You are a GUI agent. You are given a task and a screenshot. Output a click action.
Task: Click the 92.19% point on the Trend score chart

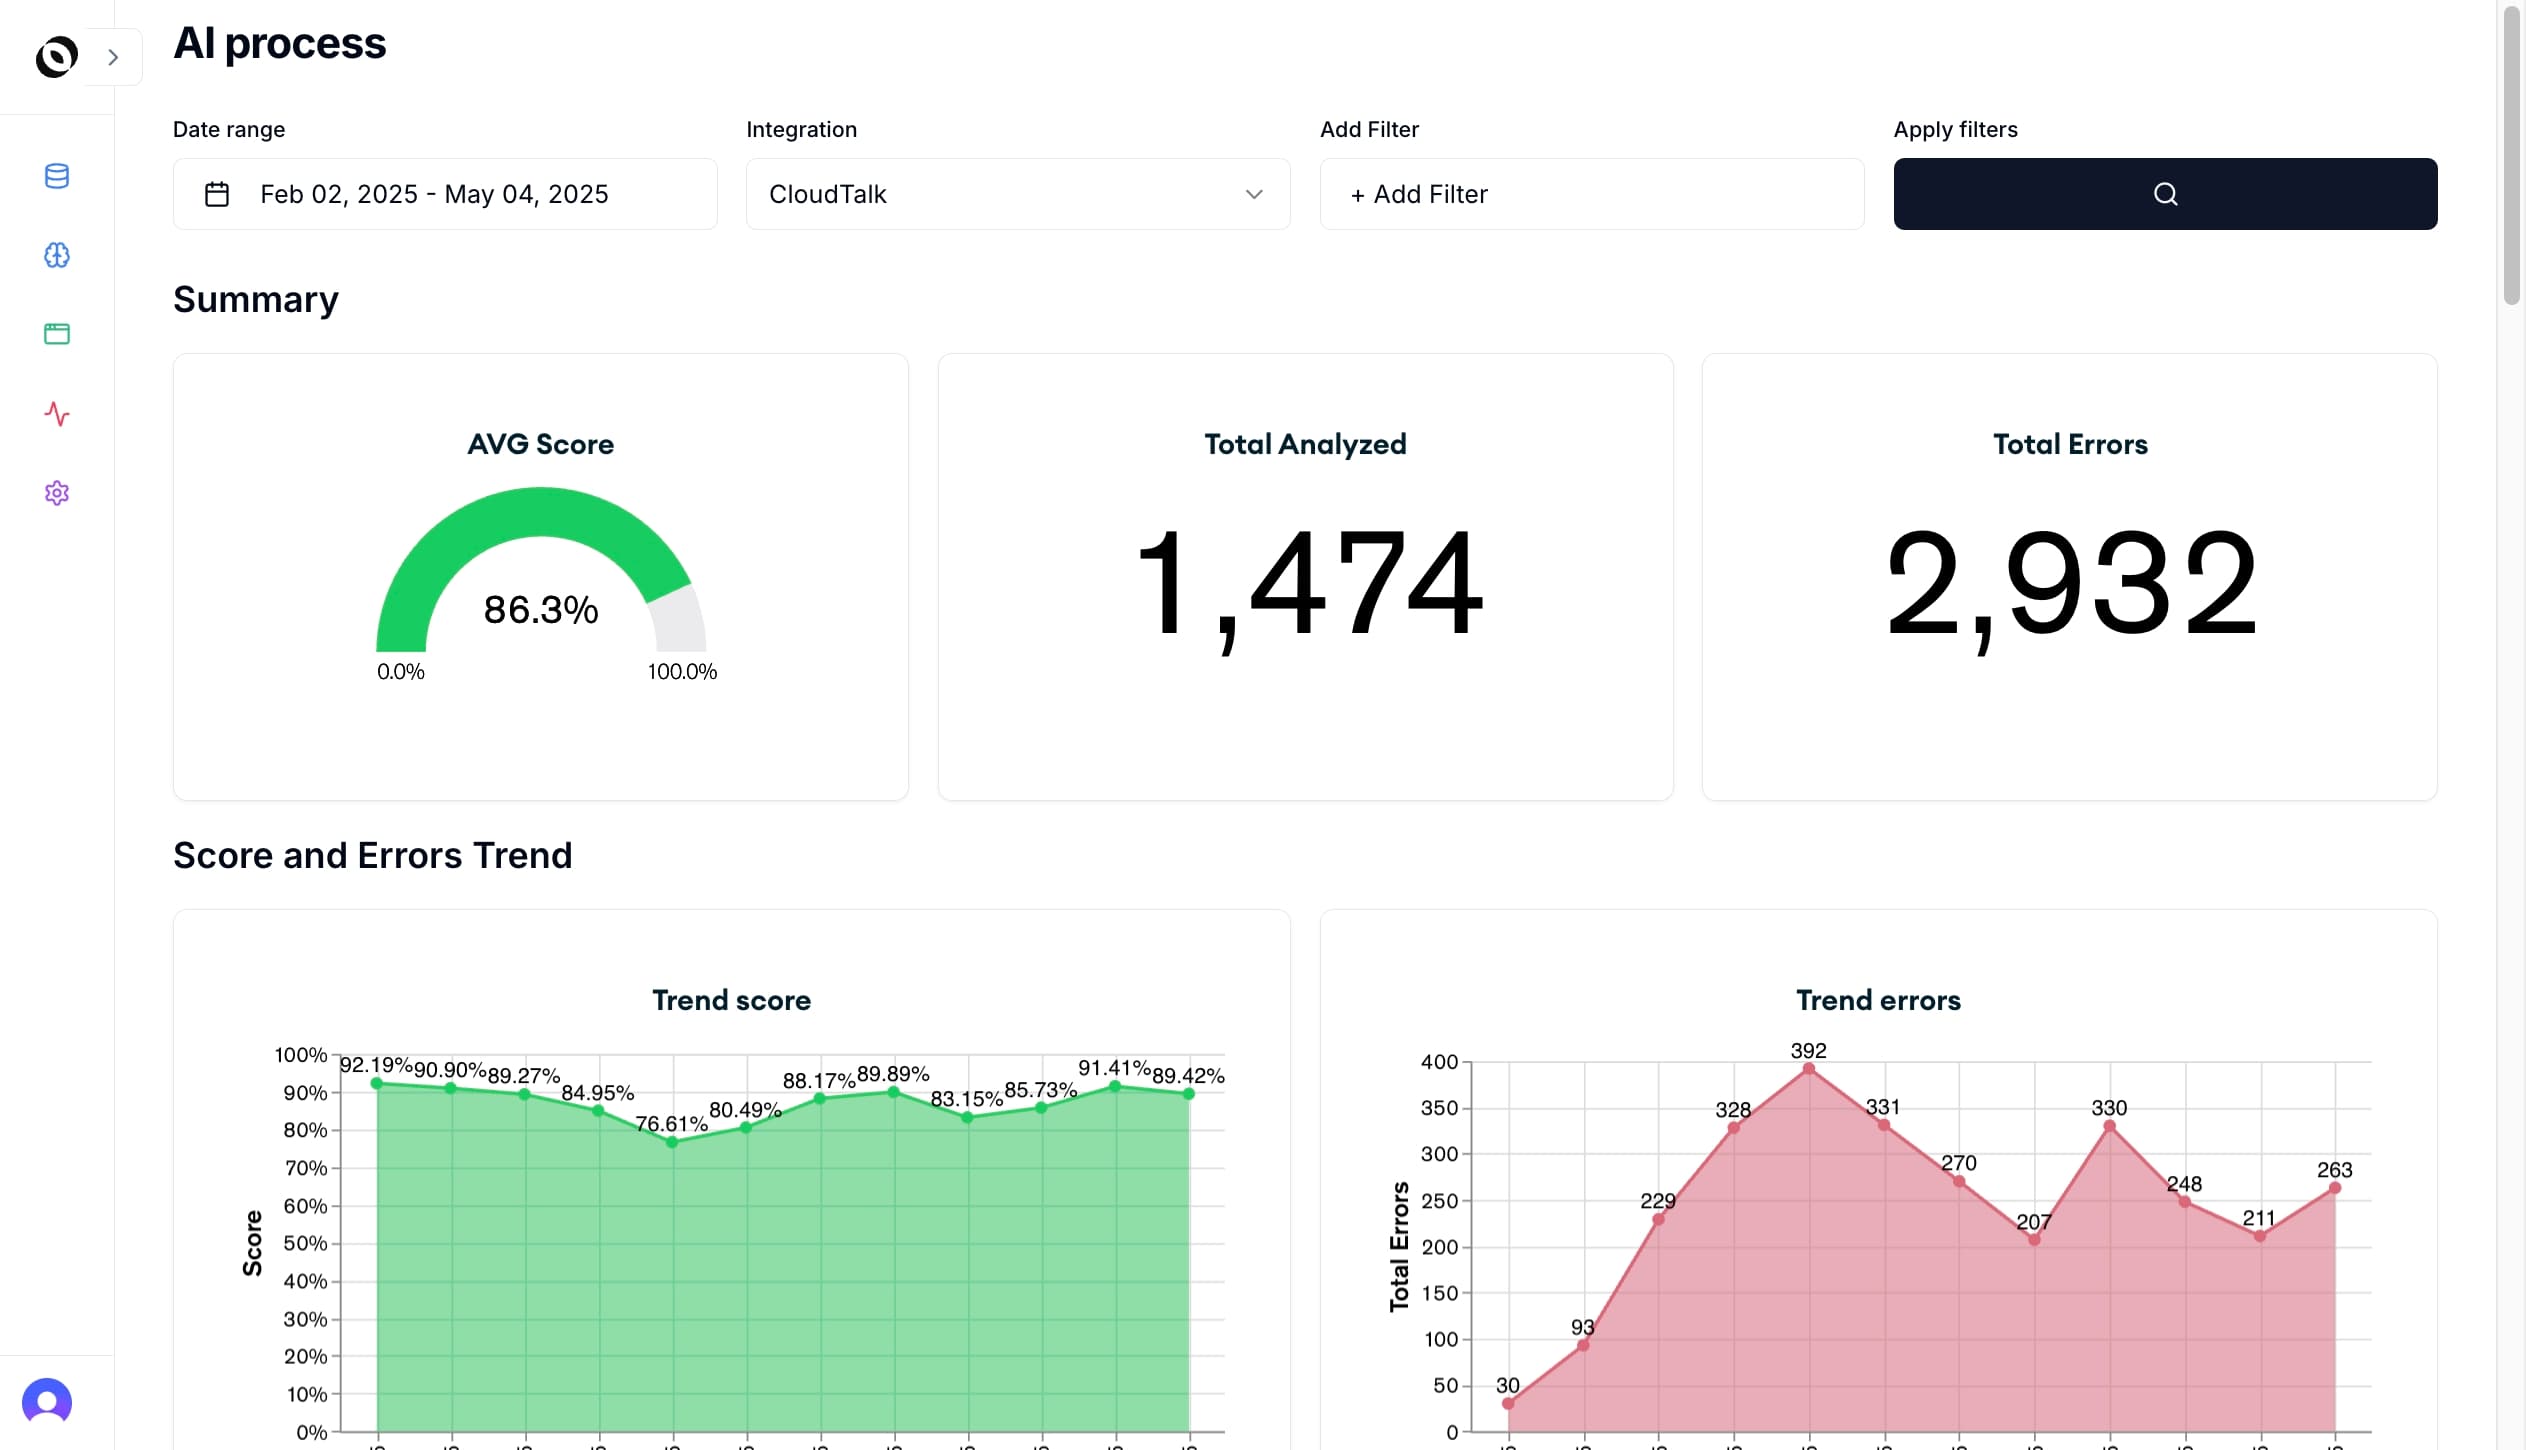click(374, 1082)
